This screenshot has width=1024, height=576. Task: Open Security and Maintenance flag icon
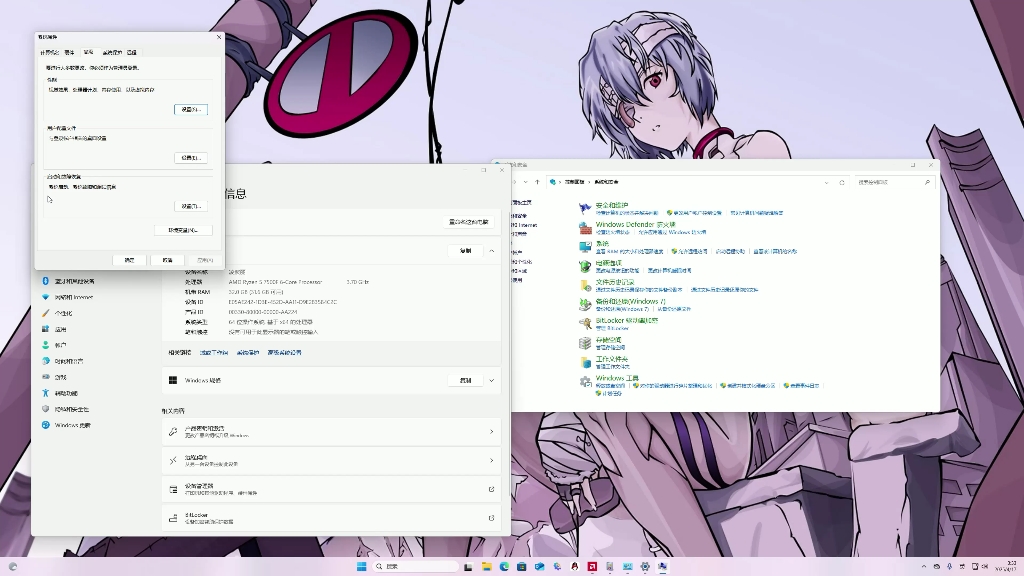[585, 208]
